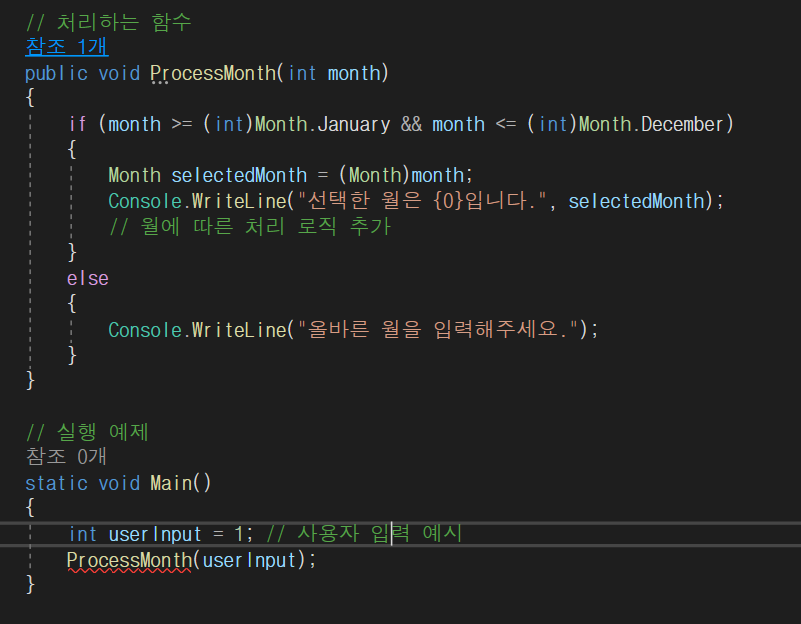
Task: Click the '(Month)month' cast expression
Action: [x=402, y=176]
